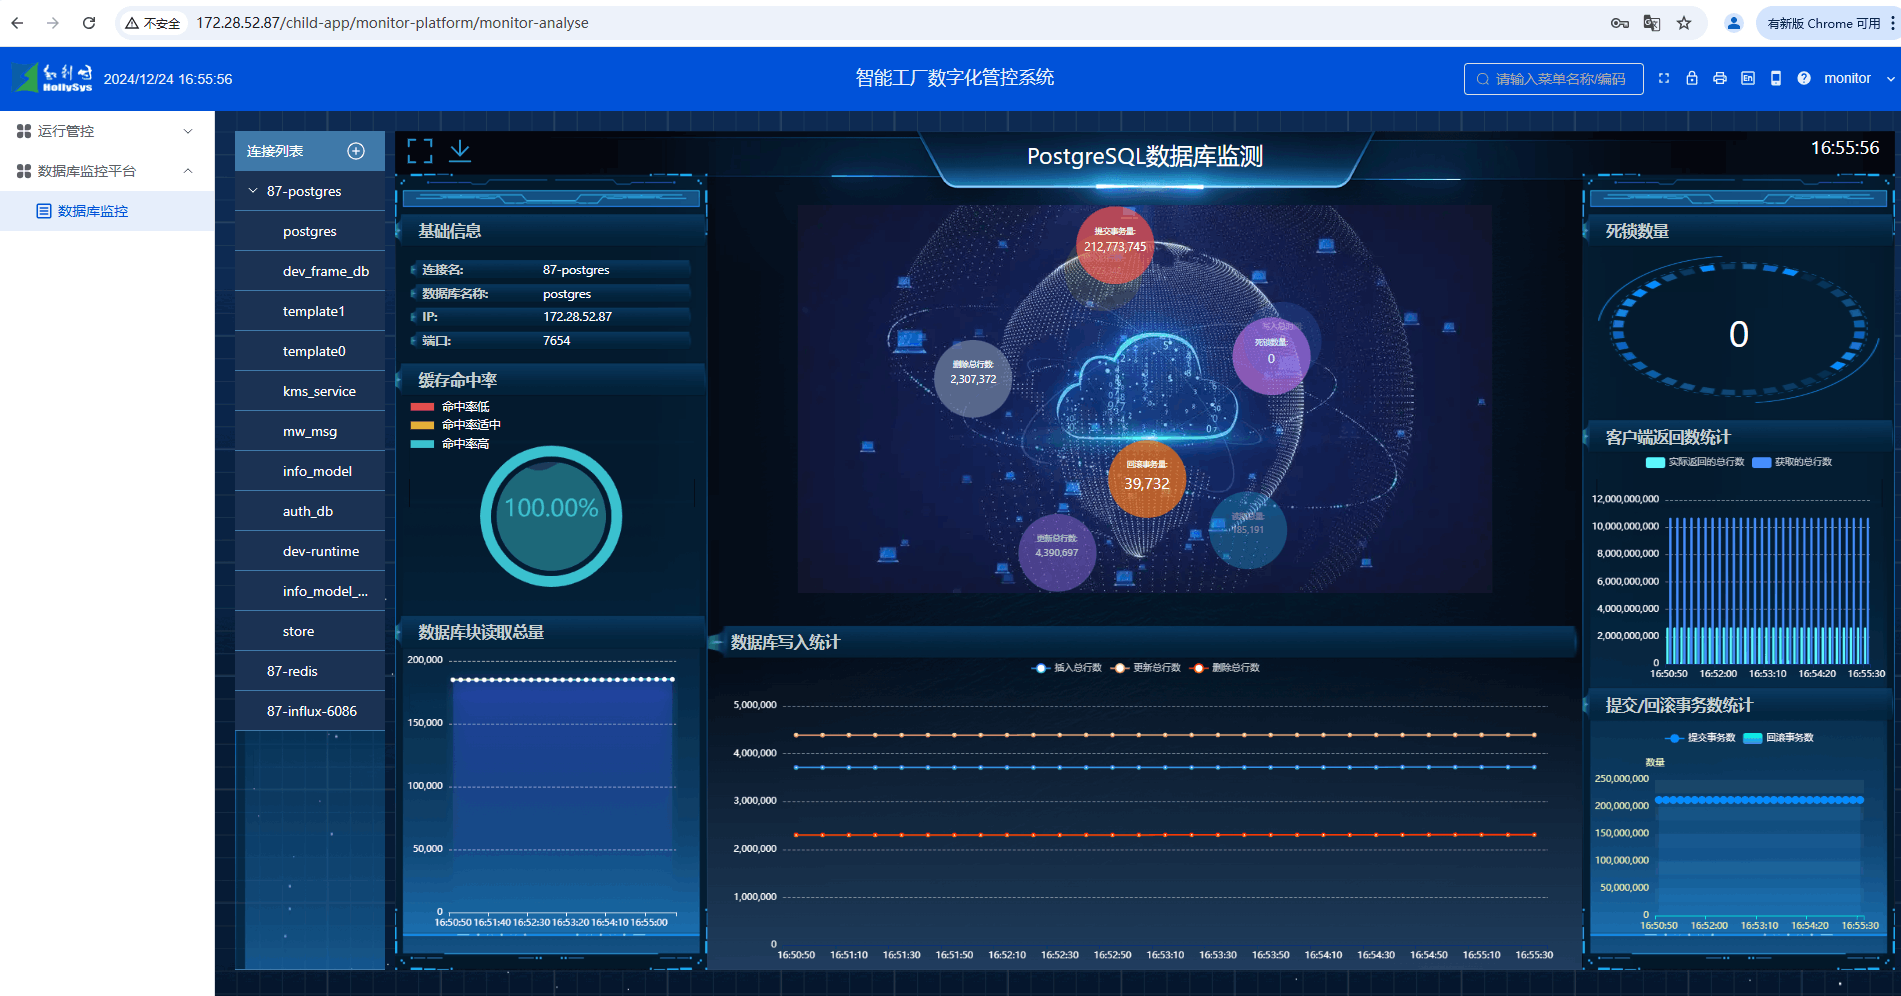Open the 87-redis connection

tap(292, 671)
